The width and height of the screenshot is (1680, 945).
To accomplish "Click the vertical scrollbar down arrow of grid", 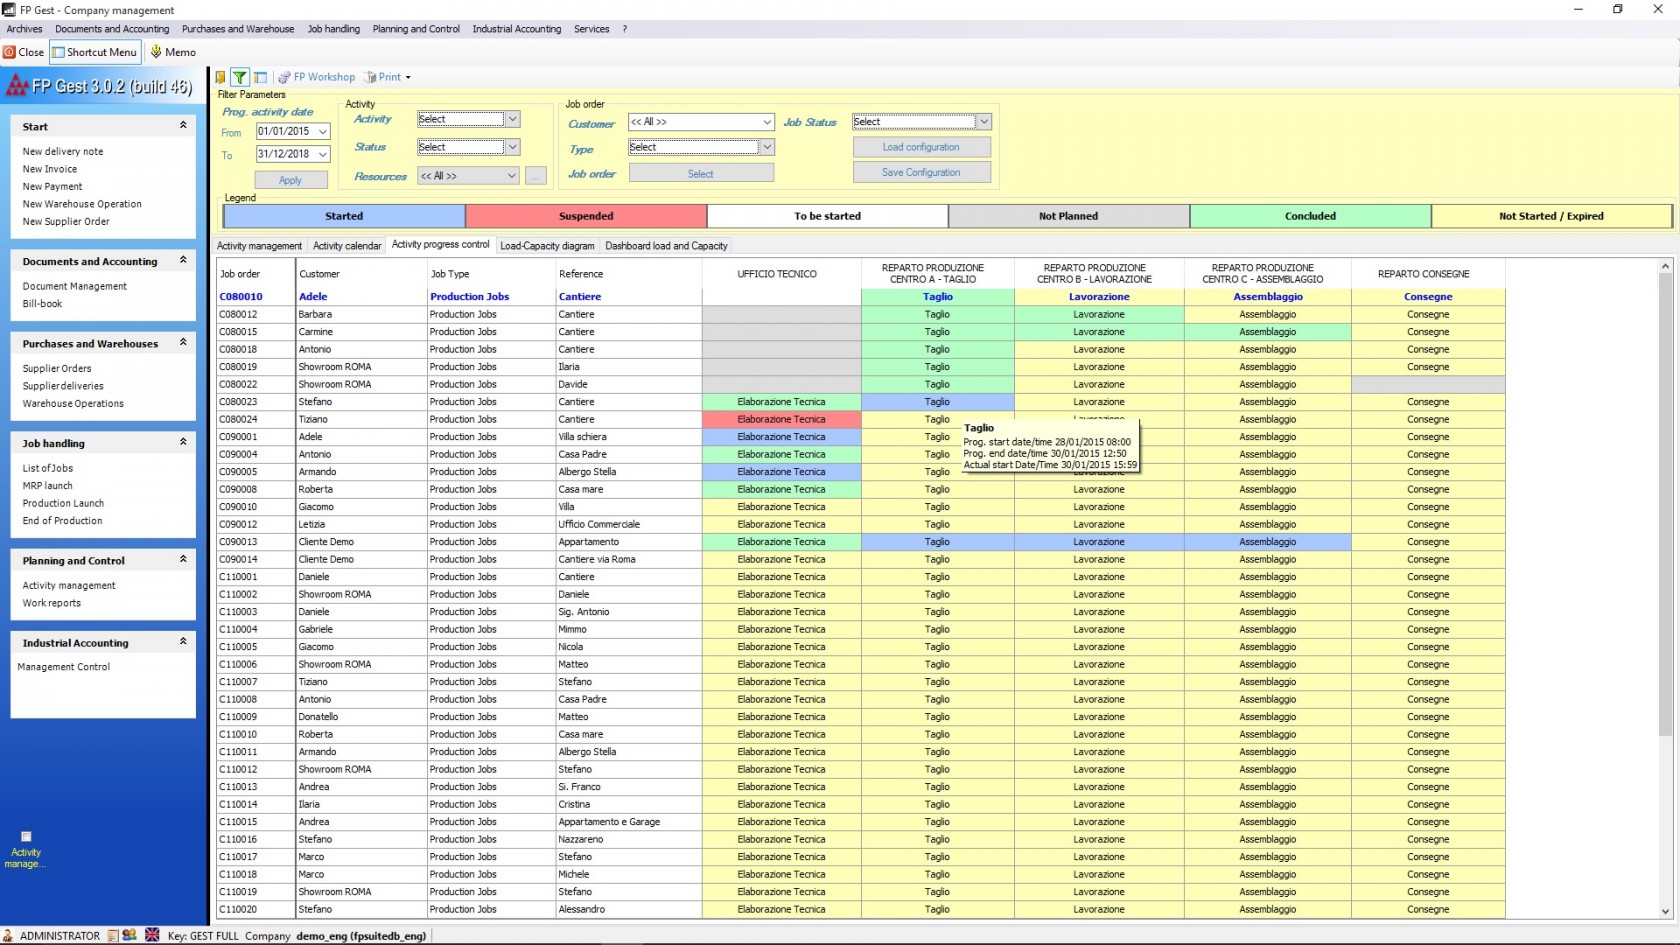I will [x=1665, y=911].
